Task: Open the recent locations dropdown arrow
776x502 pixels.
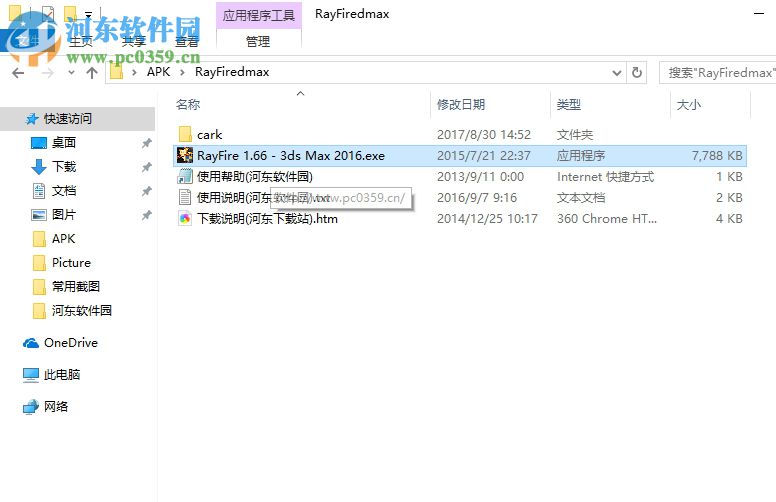Action: click(x=71, y=73)
